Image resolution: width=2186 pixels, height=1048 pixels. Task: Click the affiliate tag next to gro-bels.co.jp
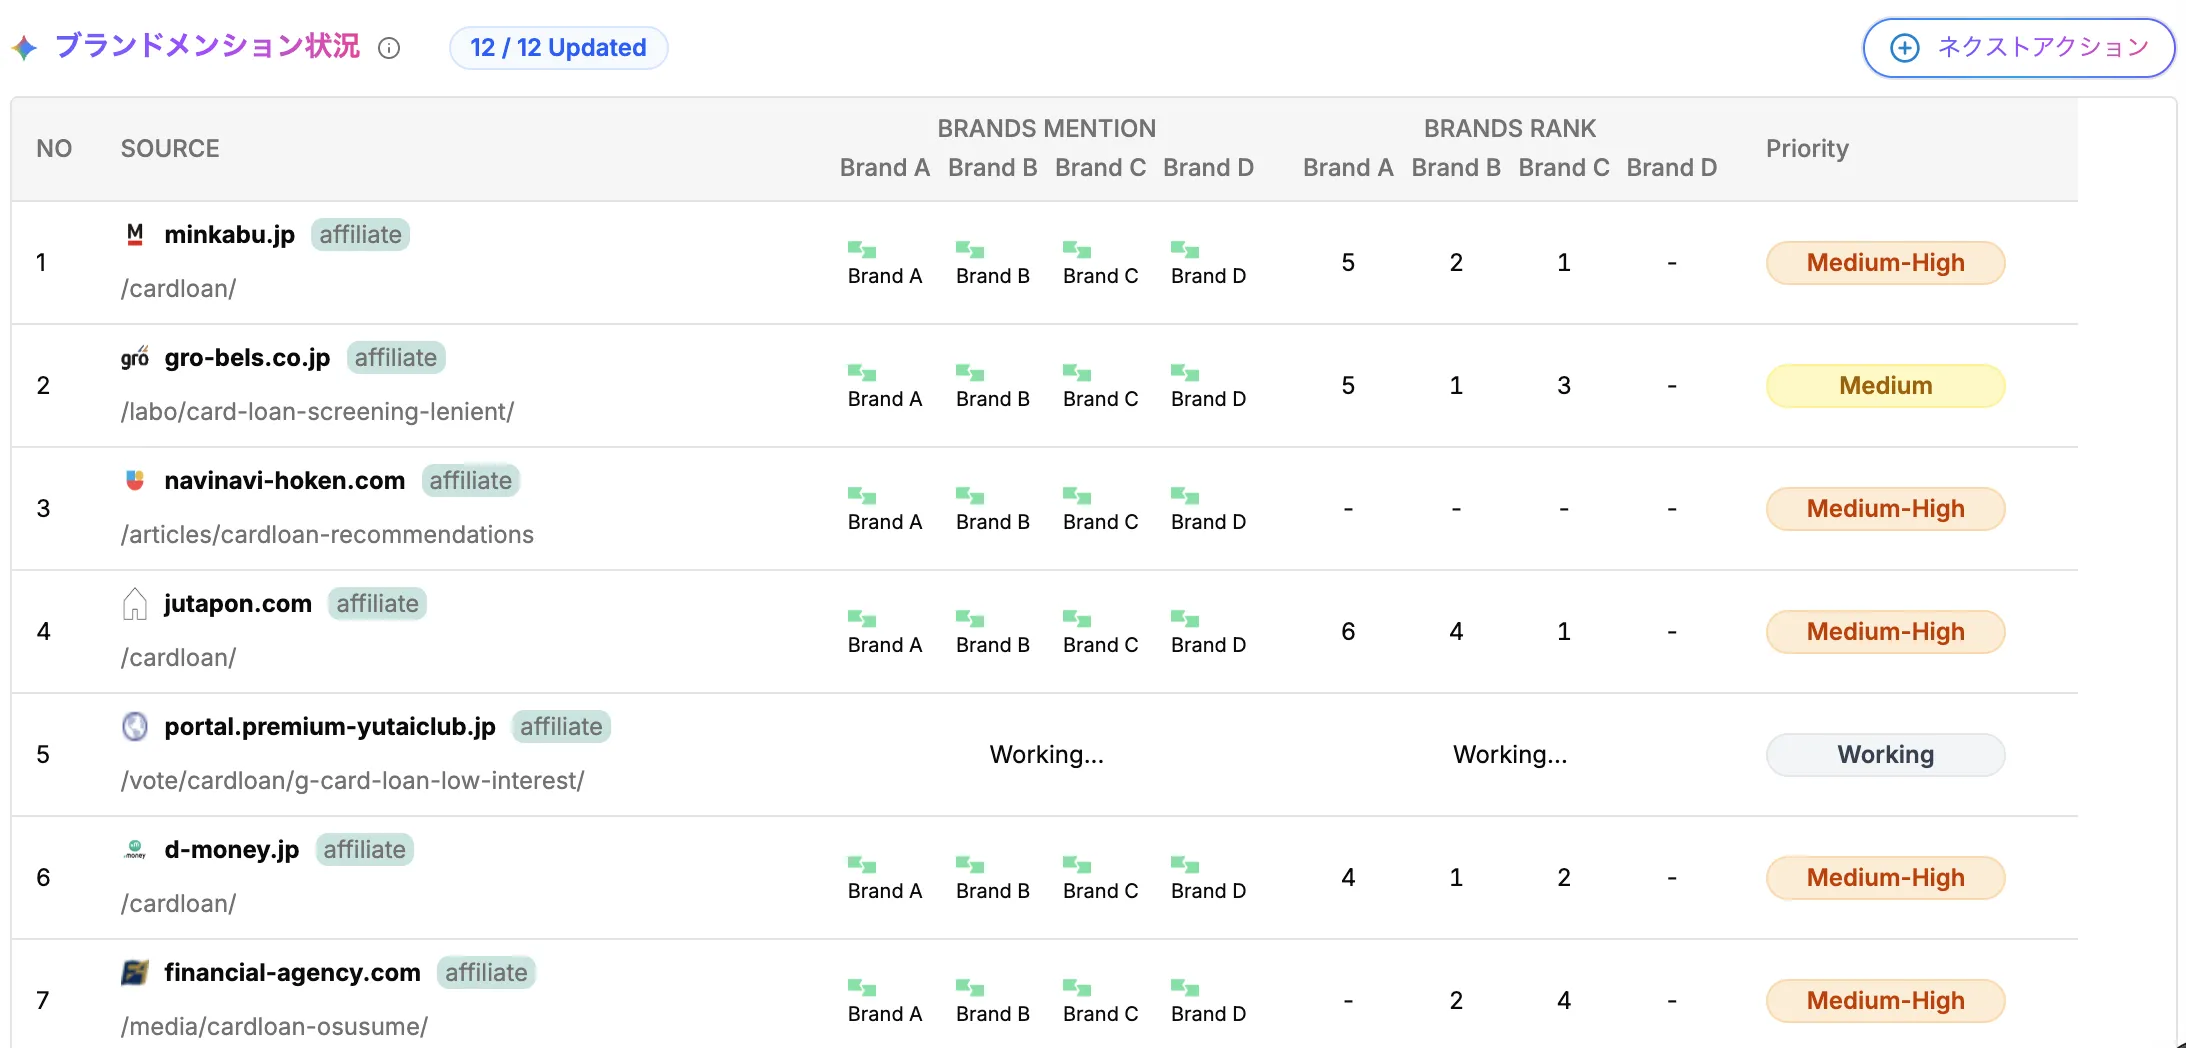(x=395, y=358)
